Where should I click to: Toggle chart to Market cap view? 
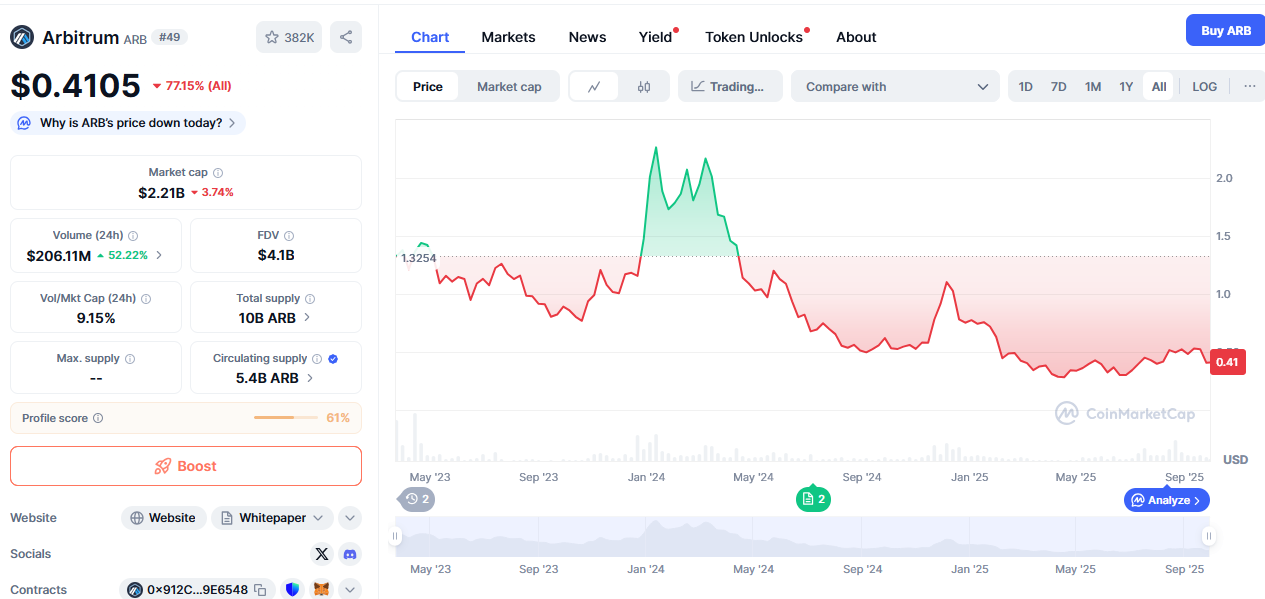[x=509, y=87]
